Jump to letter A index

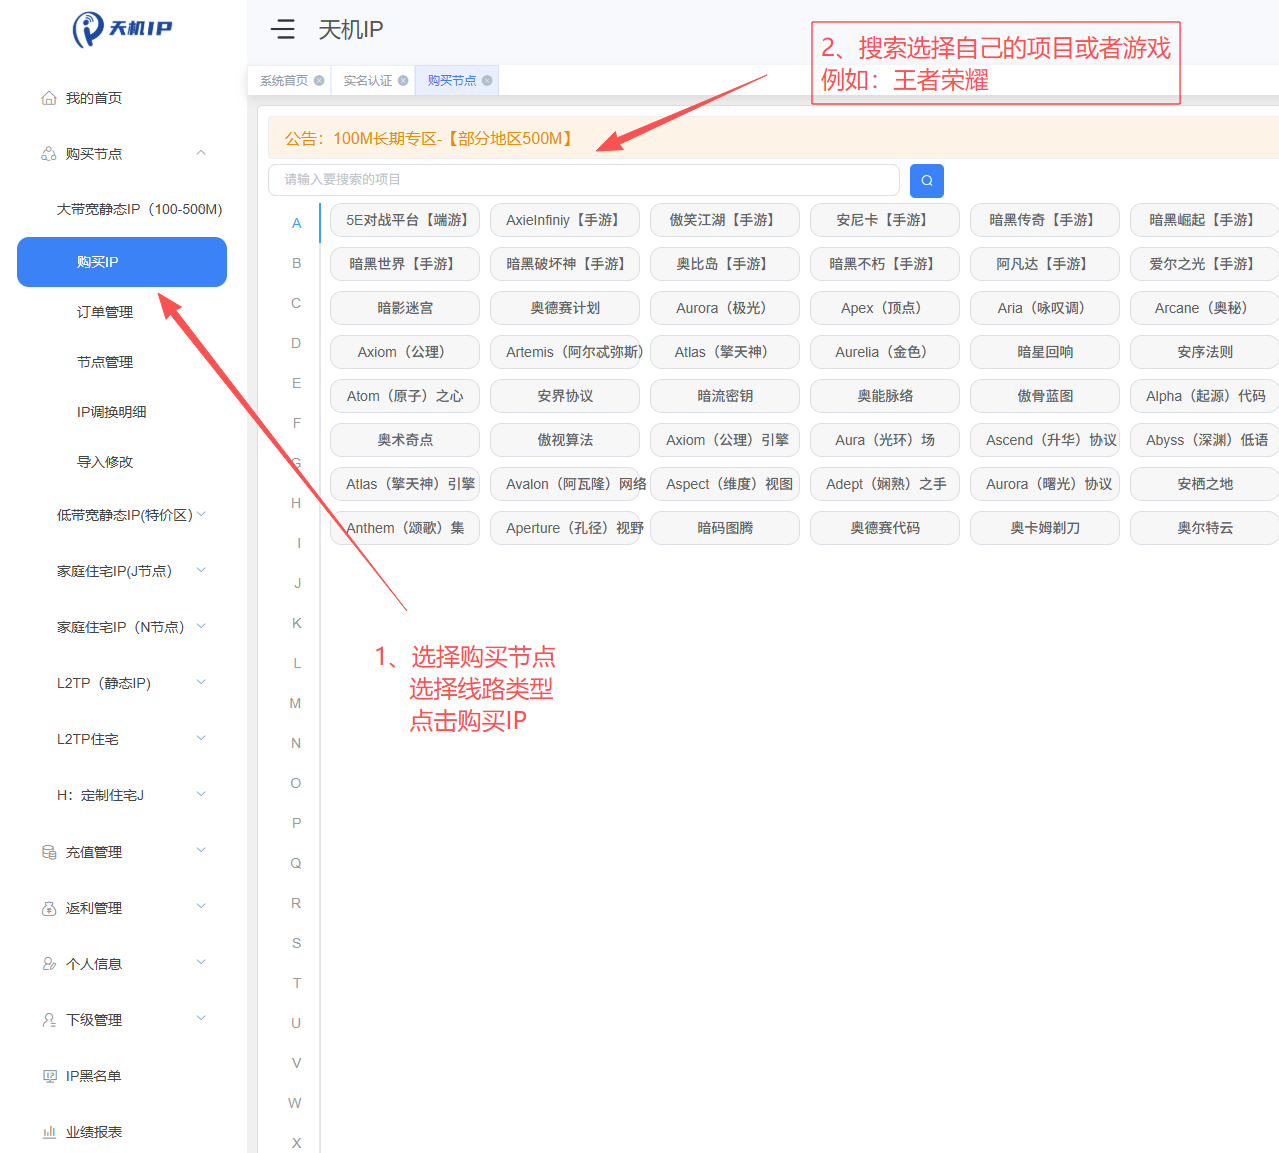[296, 223]
